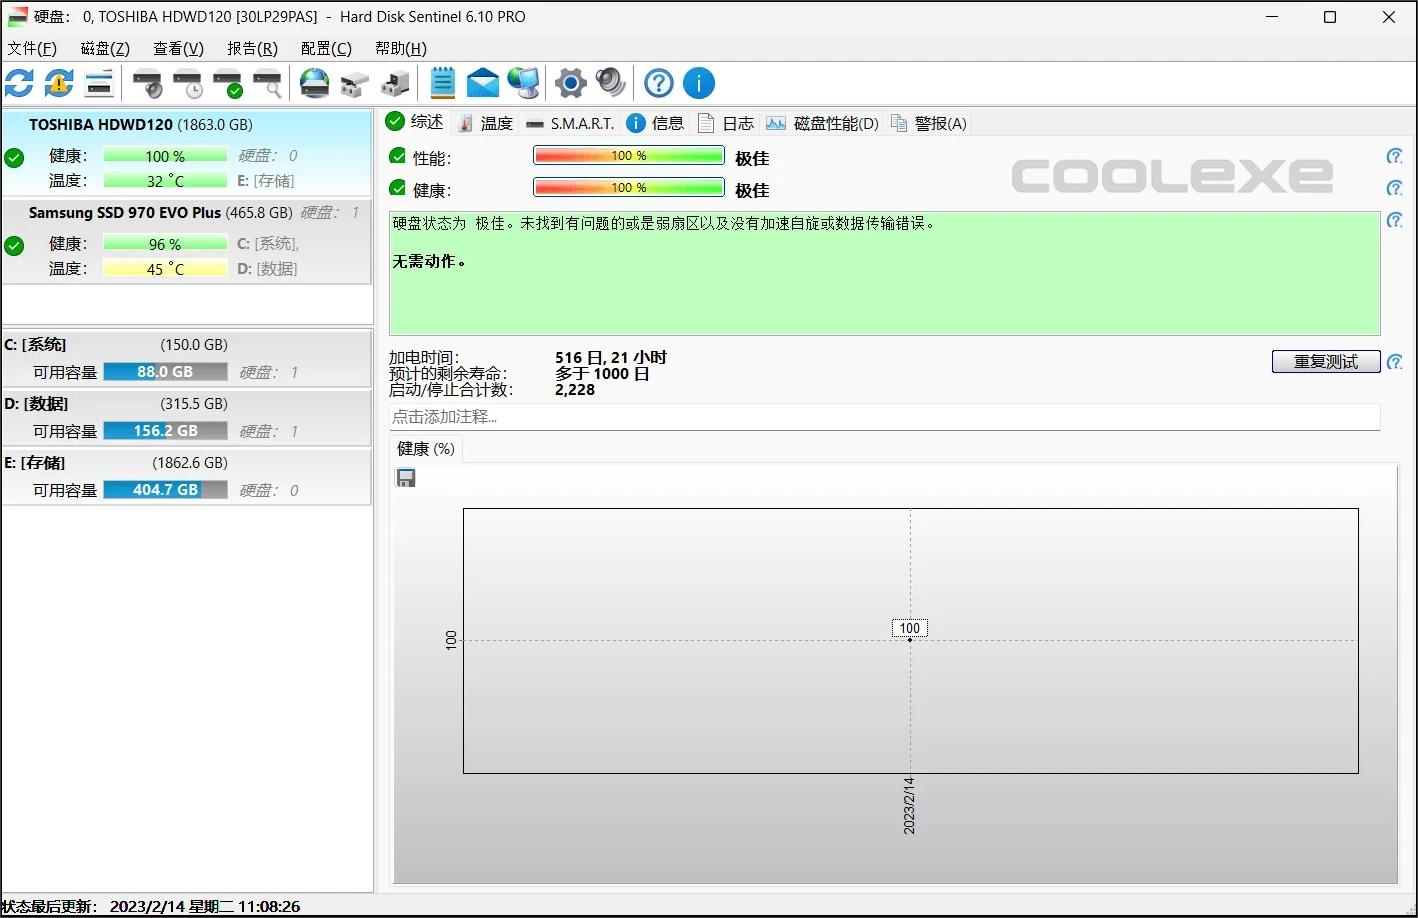Screen dimensions: 1418x918
Task: Click the 状态最后更新 status bar text
Action: [x=150, y=906]
